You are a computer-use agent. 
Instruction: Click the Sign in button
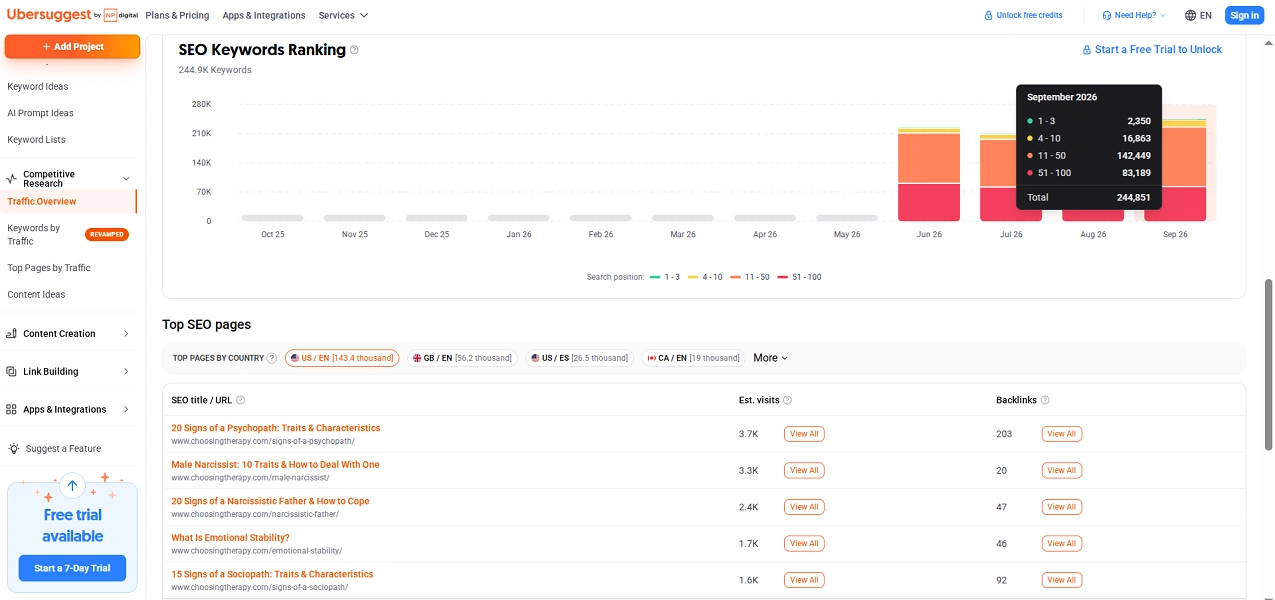(1245, 15)
